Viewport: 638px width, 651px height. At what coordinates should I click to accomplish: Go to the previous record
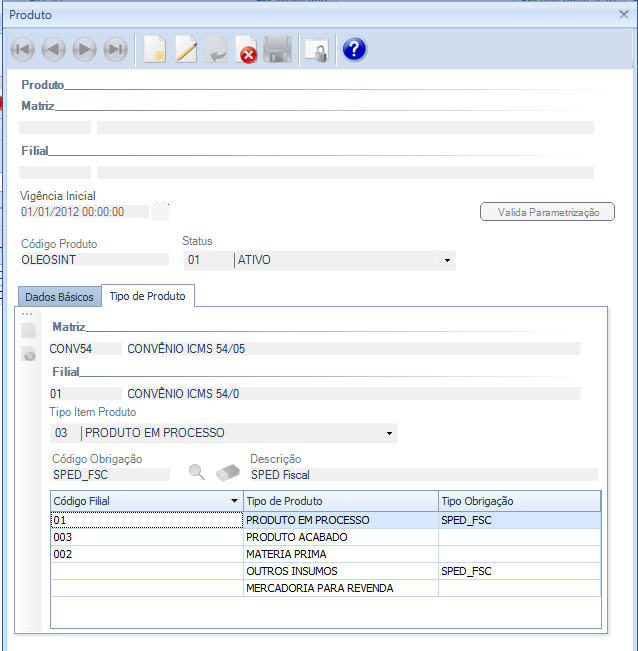[54, 50]
